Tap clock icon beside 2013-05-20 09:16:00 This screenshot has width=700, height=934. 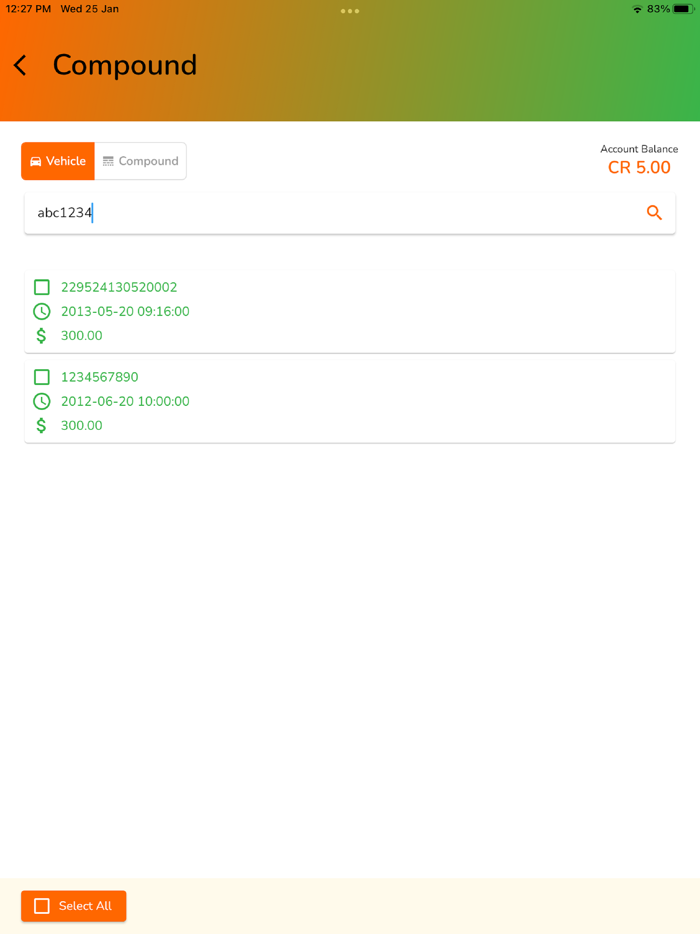coord(41,311)
